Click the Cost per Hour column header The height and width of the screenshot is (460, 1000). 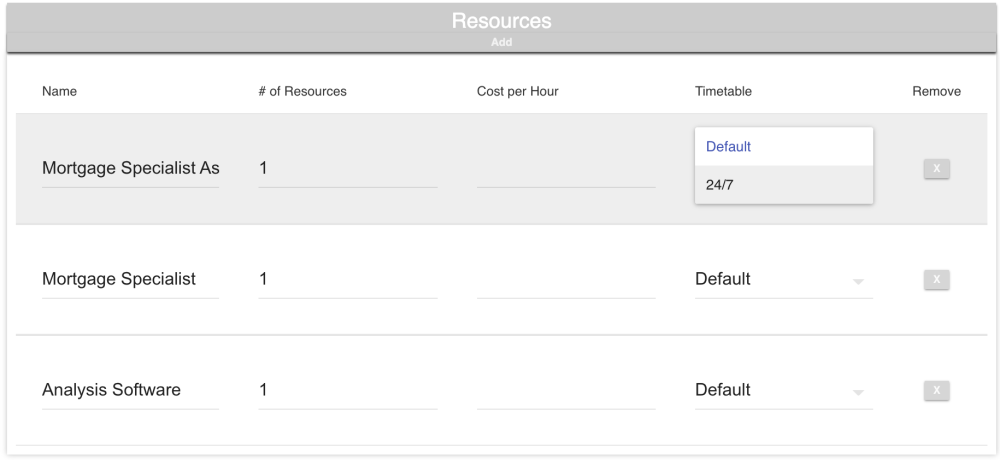click(x=517, y=92)
